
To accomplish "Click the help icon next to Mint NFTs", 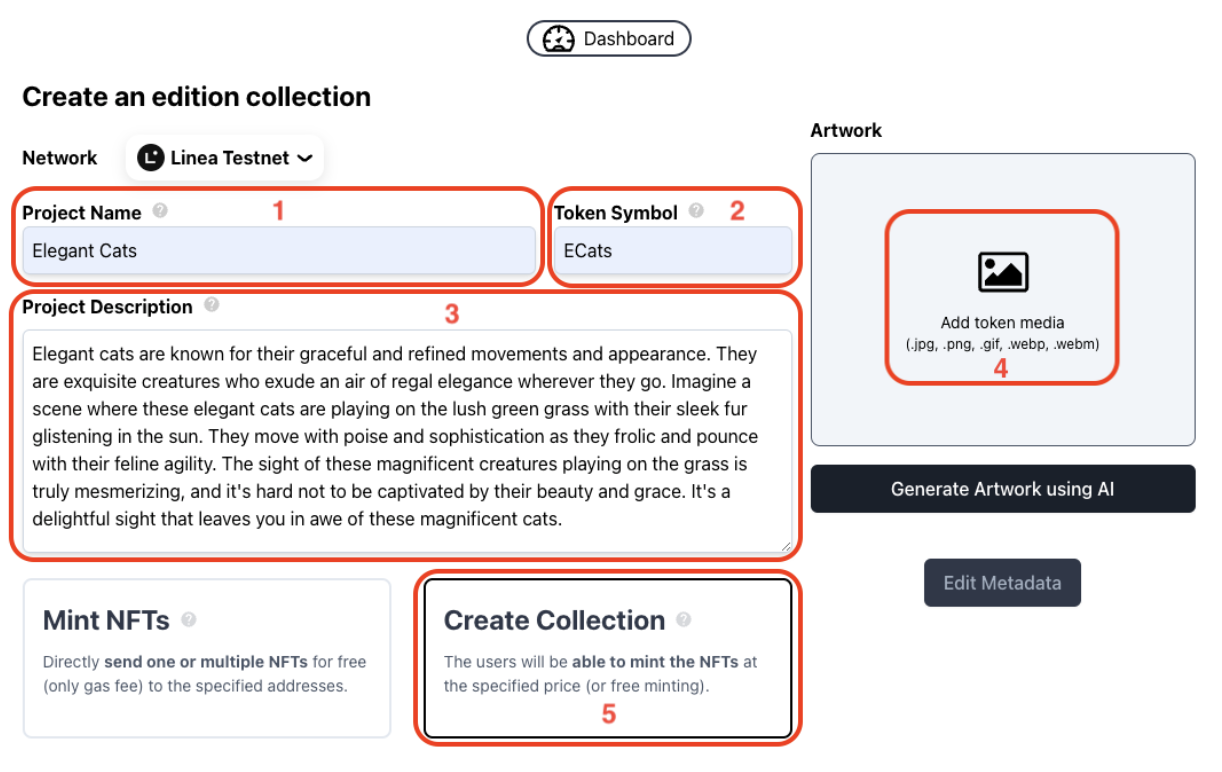I will point(189,620).
